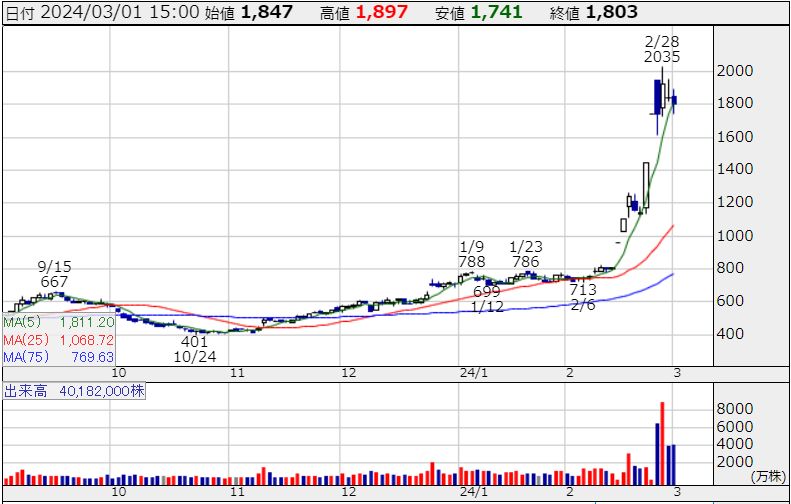Select the 1/9 high label 788
791x504 pixels.
tap(472, 262)
